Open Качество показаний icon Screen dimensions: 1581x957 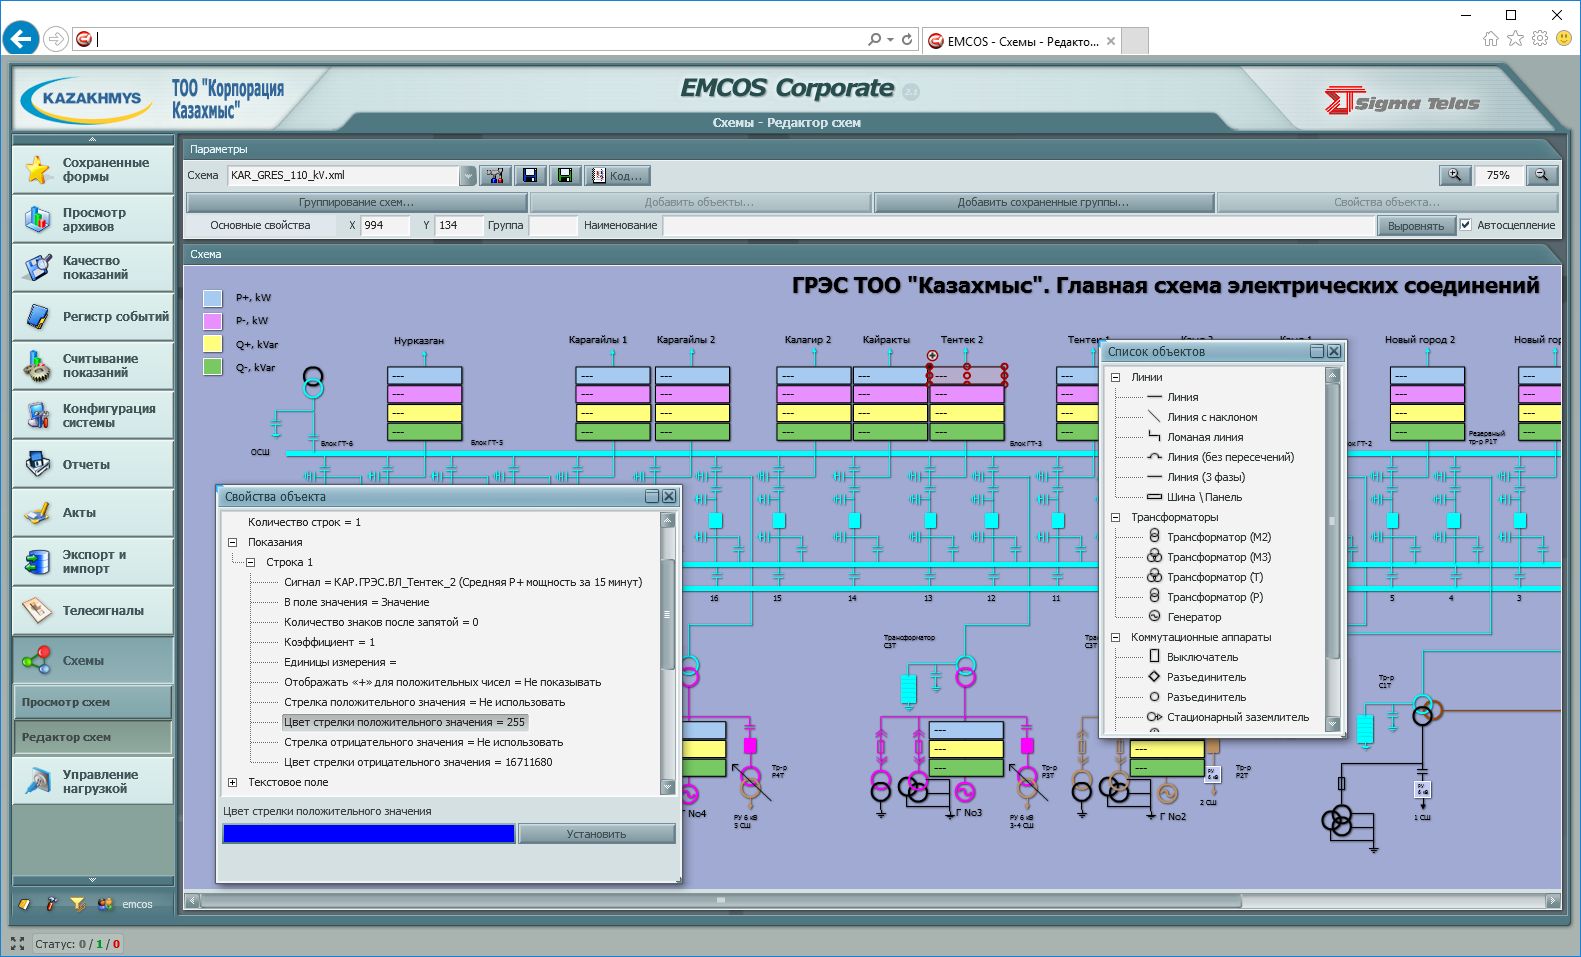point(38,267)
